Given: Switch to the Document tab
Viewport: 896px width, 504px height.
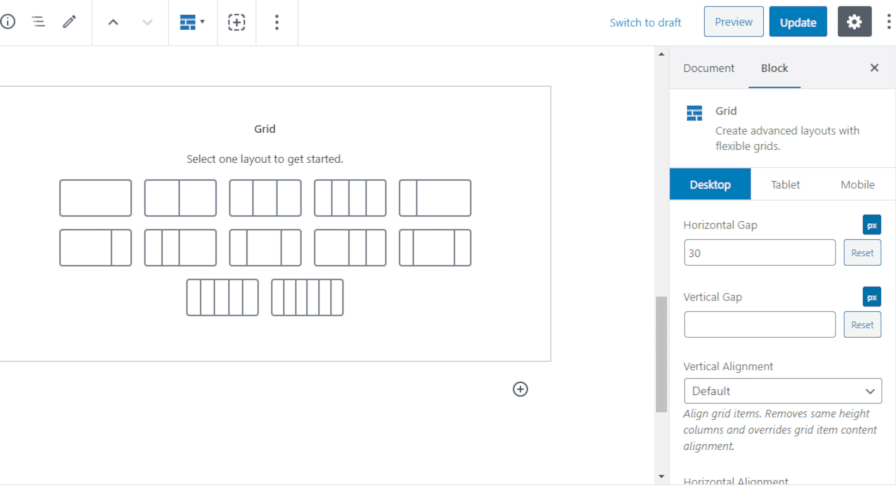Looking at the screenshot, I should pyautogui.click(x=708, y=68).
